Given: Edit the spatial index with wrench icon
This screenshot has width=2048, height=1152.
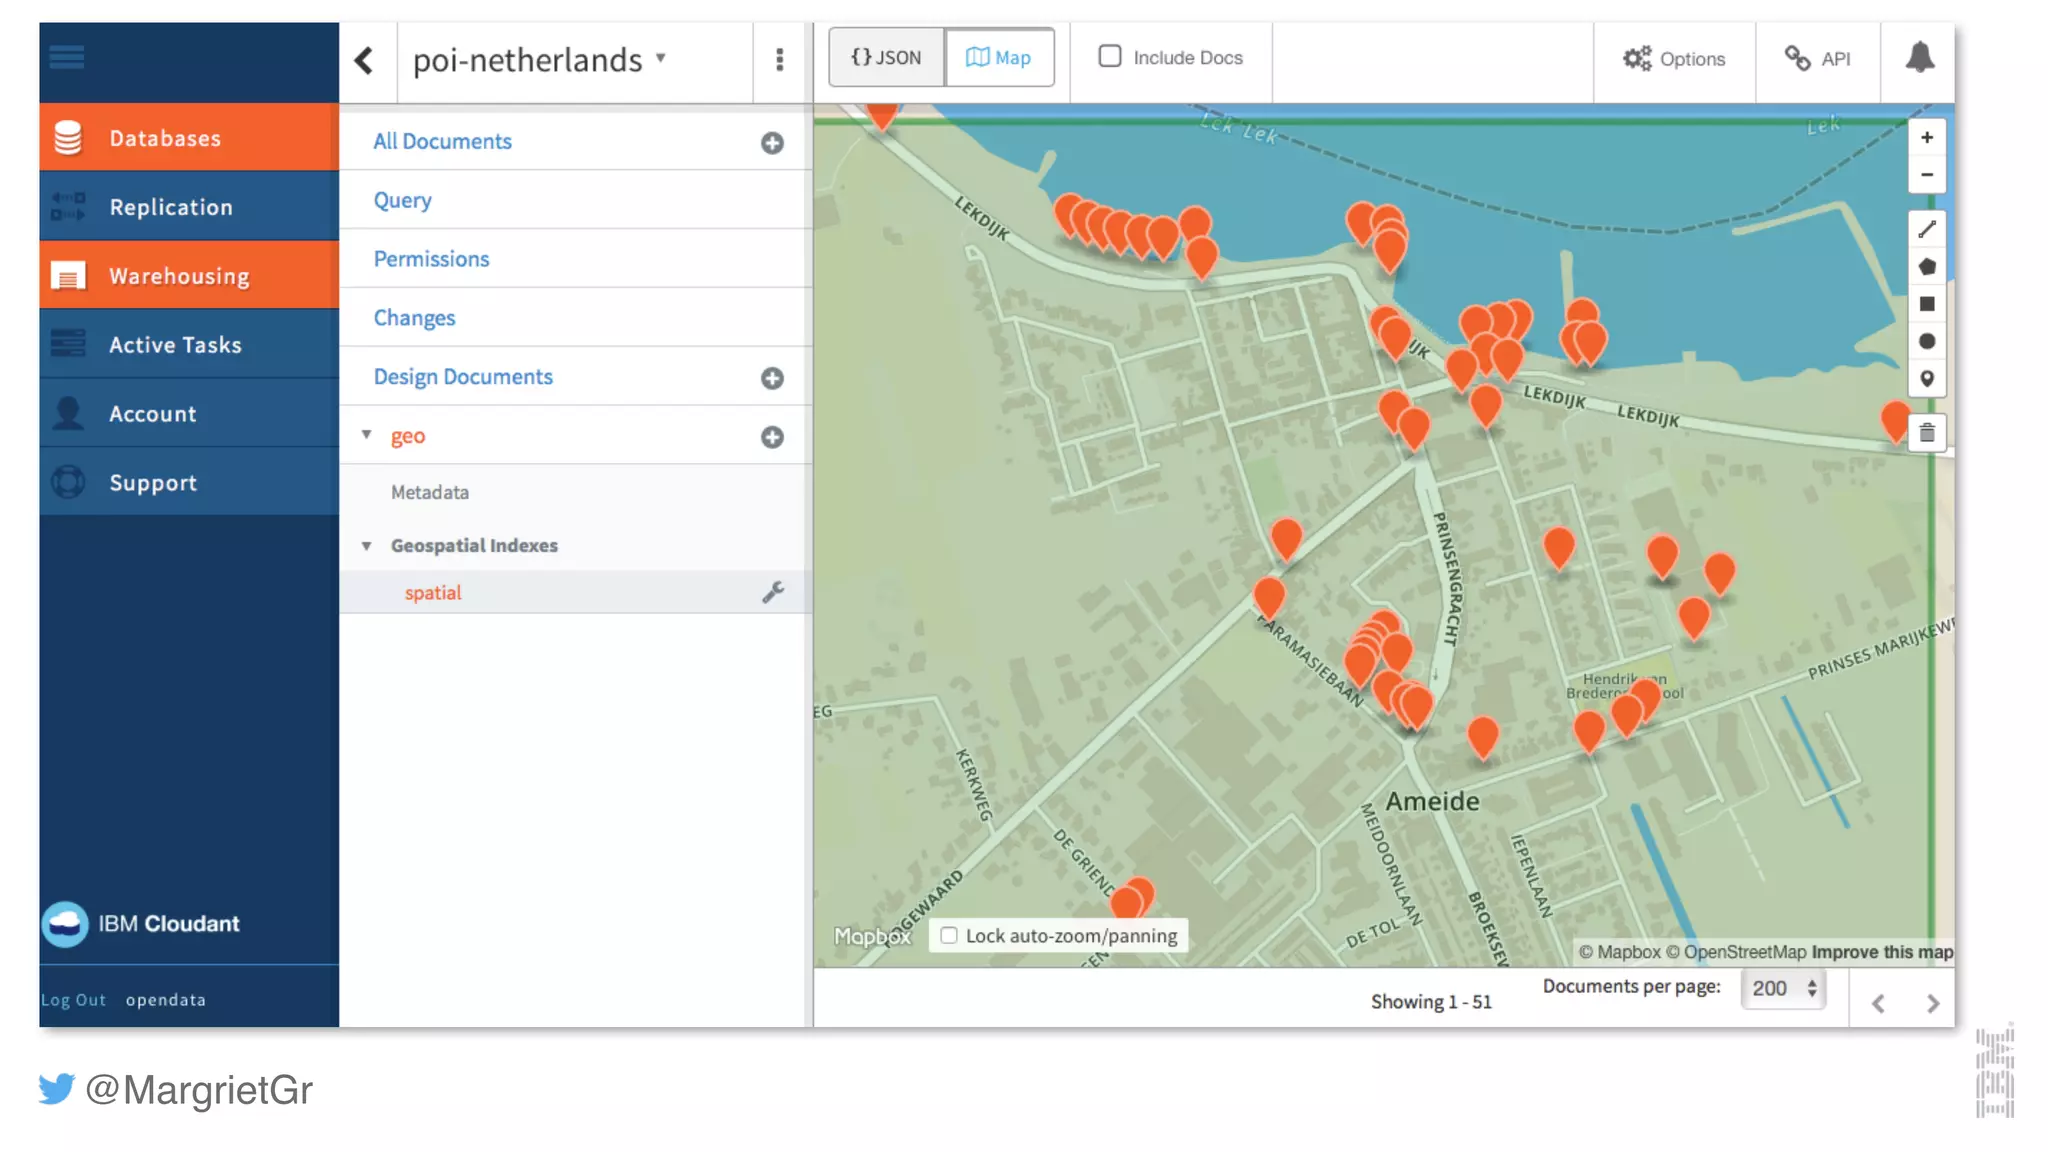Looking at the screenshot, I should [773, 592].
